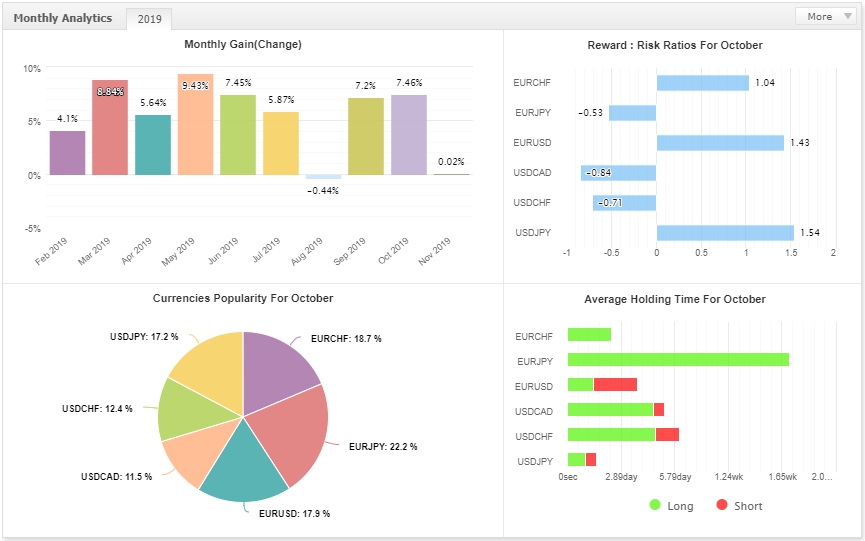
Task: Click the 1.65wk axis label
Action: tap(783, 476)
